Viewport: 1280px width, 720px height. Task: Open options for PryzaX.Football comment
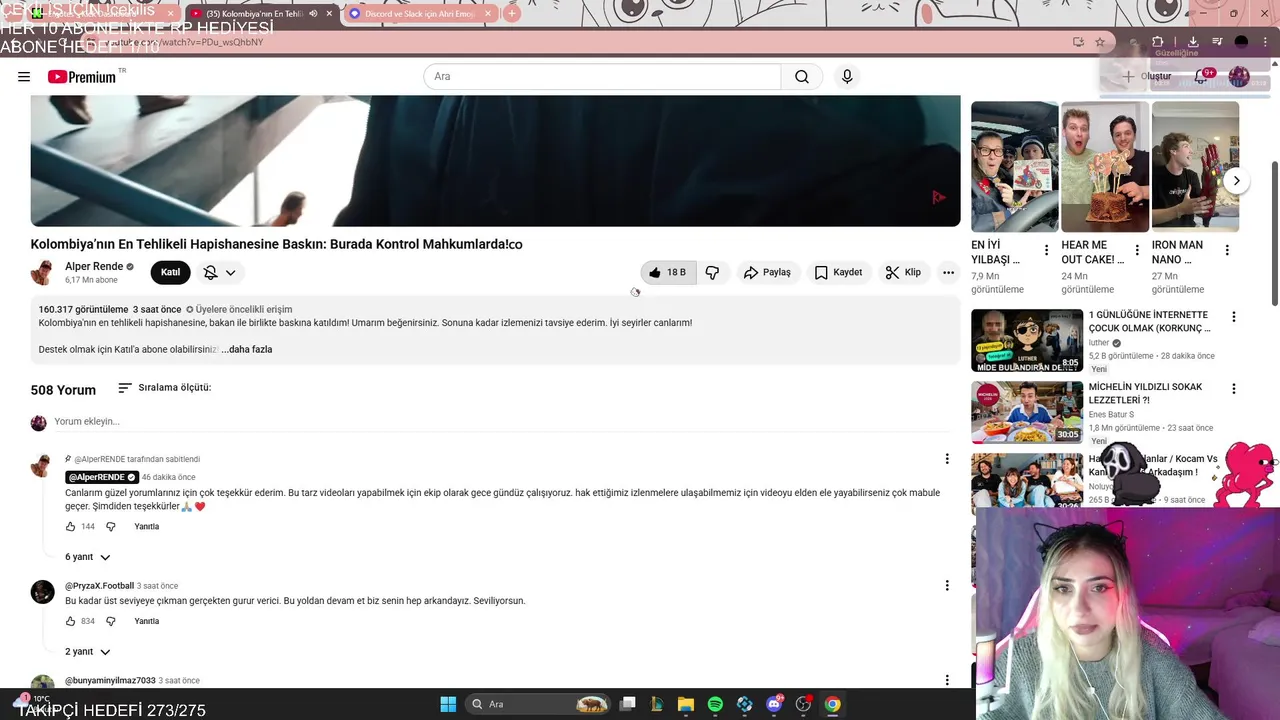tap(947, 585)
